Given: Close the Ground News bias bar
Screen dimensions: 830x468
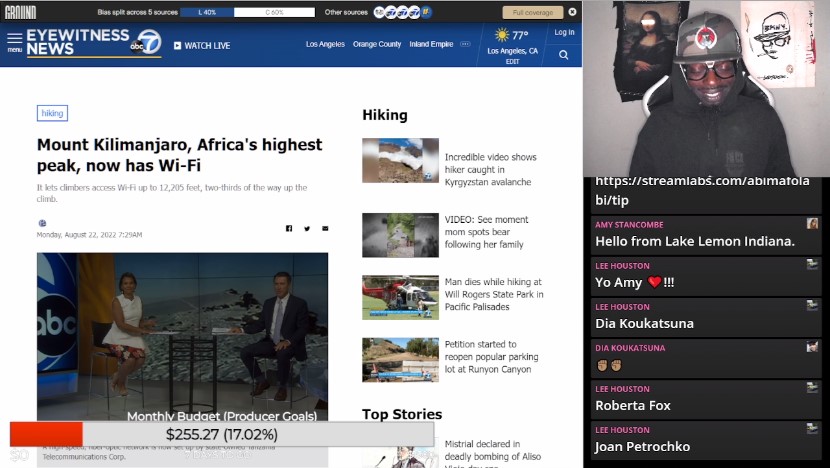Looking at the screenshot, I should (572, 12).
